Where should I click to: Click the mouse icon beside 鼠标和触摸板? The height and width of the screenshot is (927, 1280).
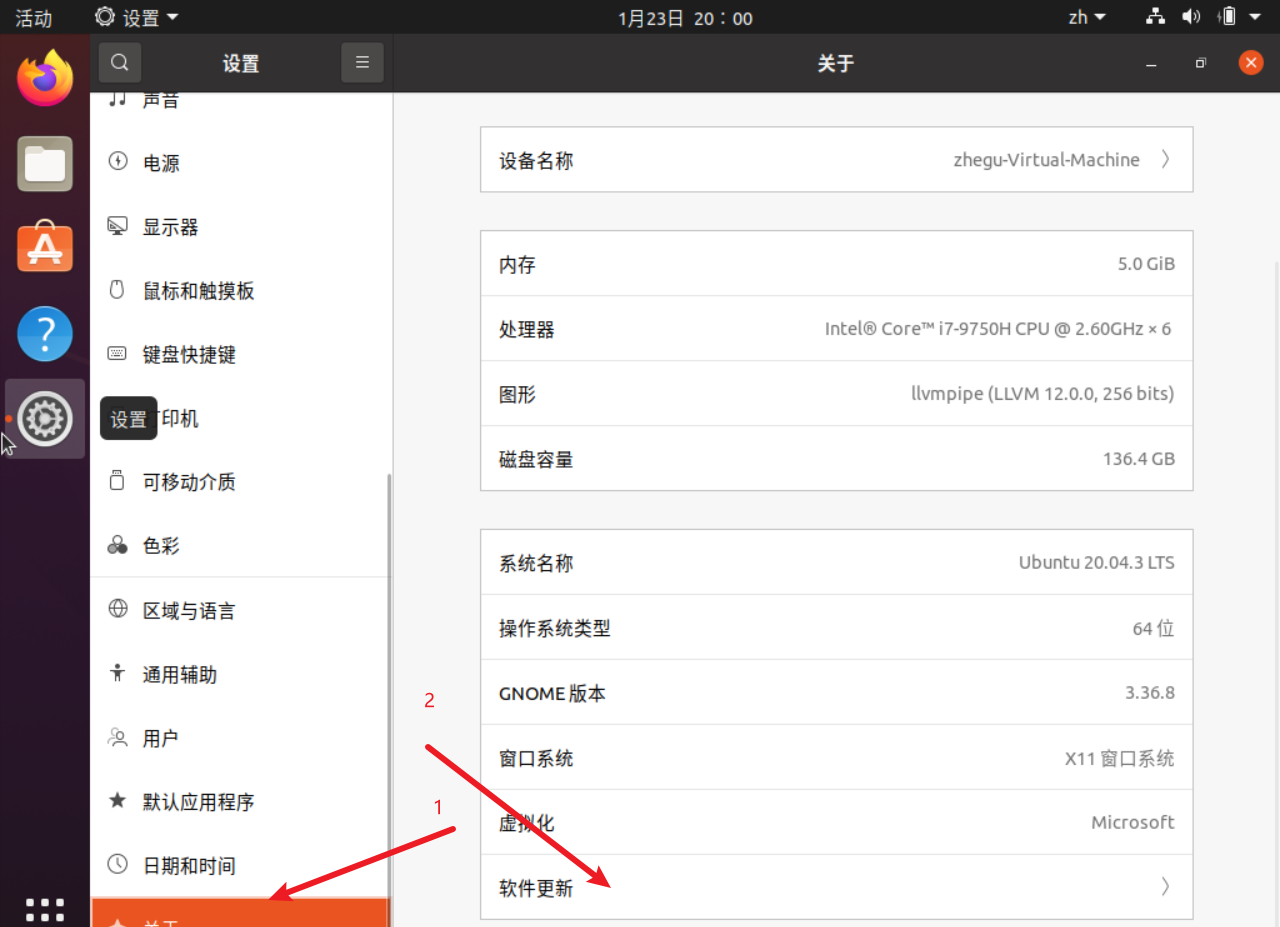pyautogui.click(x=117, y=290)
